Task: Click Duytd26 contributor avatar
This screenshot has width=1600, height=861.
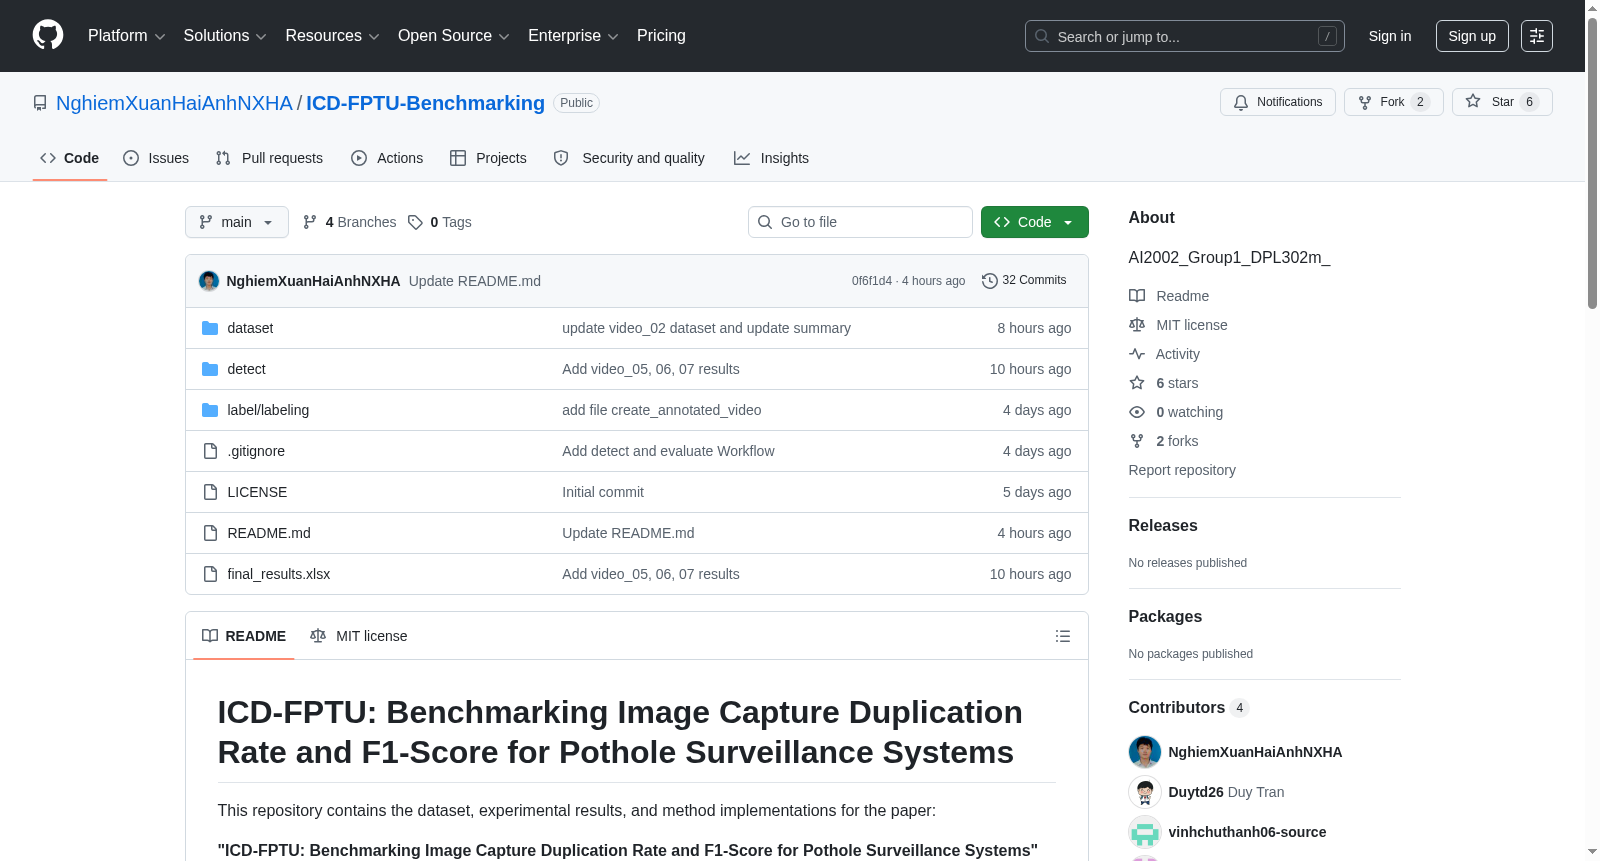Action: (x=1145, y=792)
